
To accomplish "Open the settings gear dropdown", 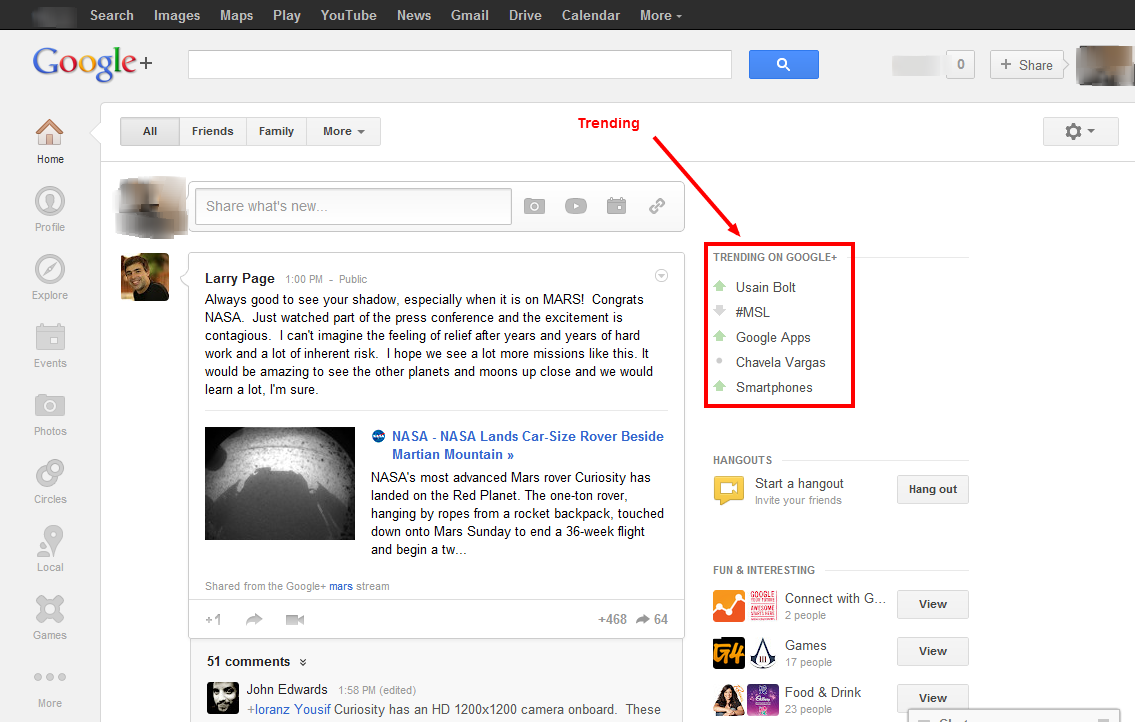I will point(1079,131).
